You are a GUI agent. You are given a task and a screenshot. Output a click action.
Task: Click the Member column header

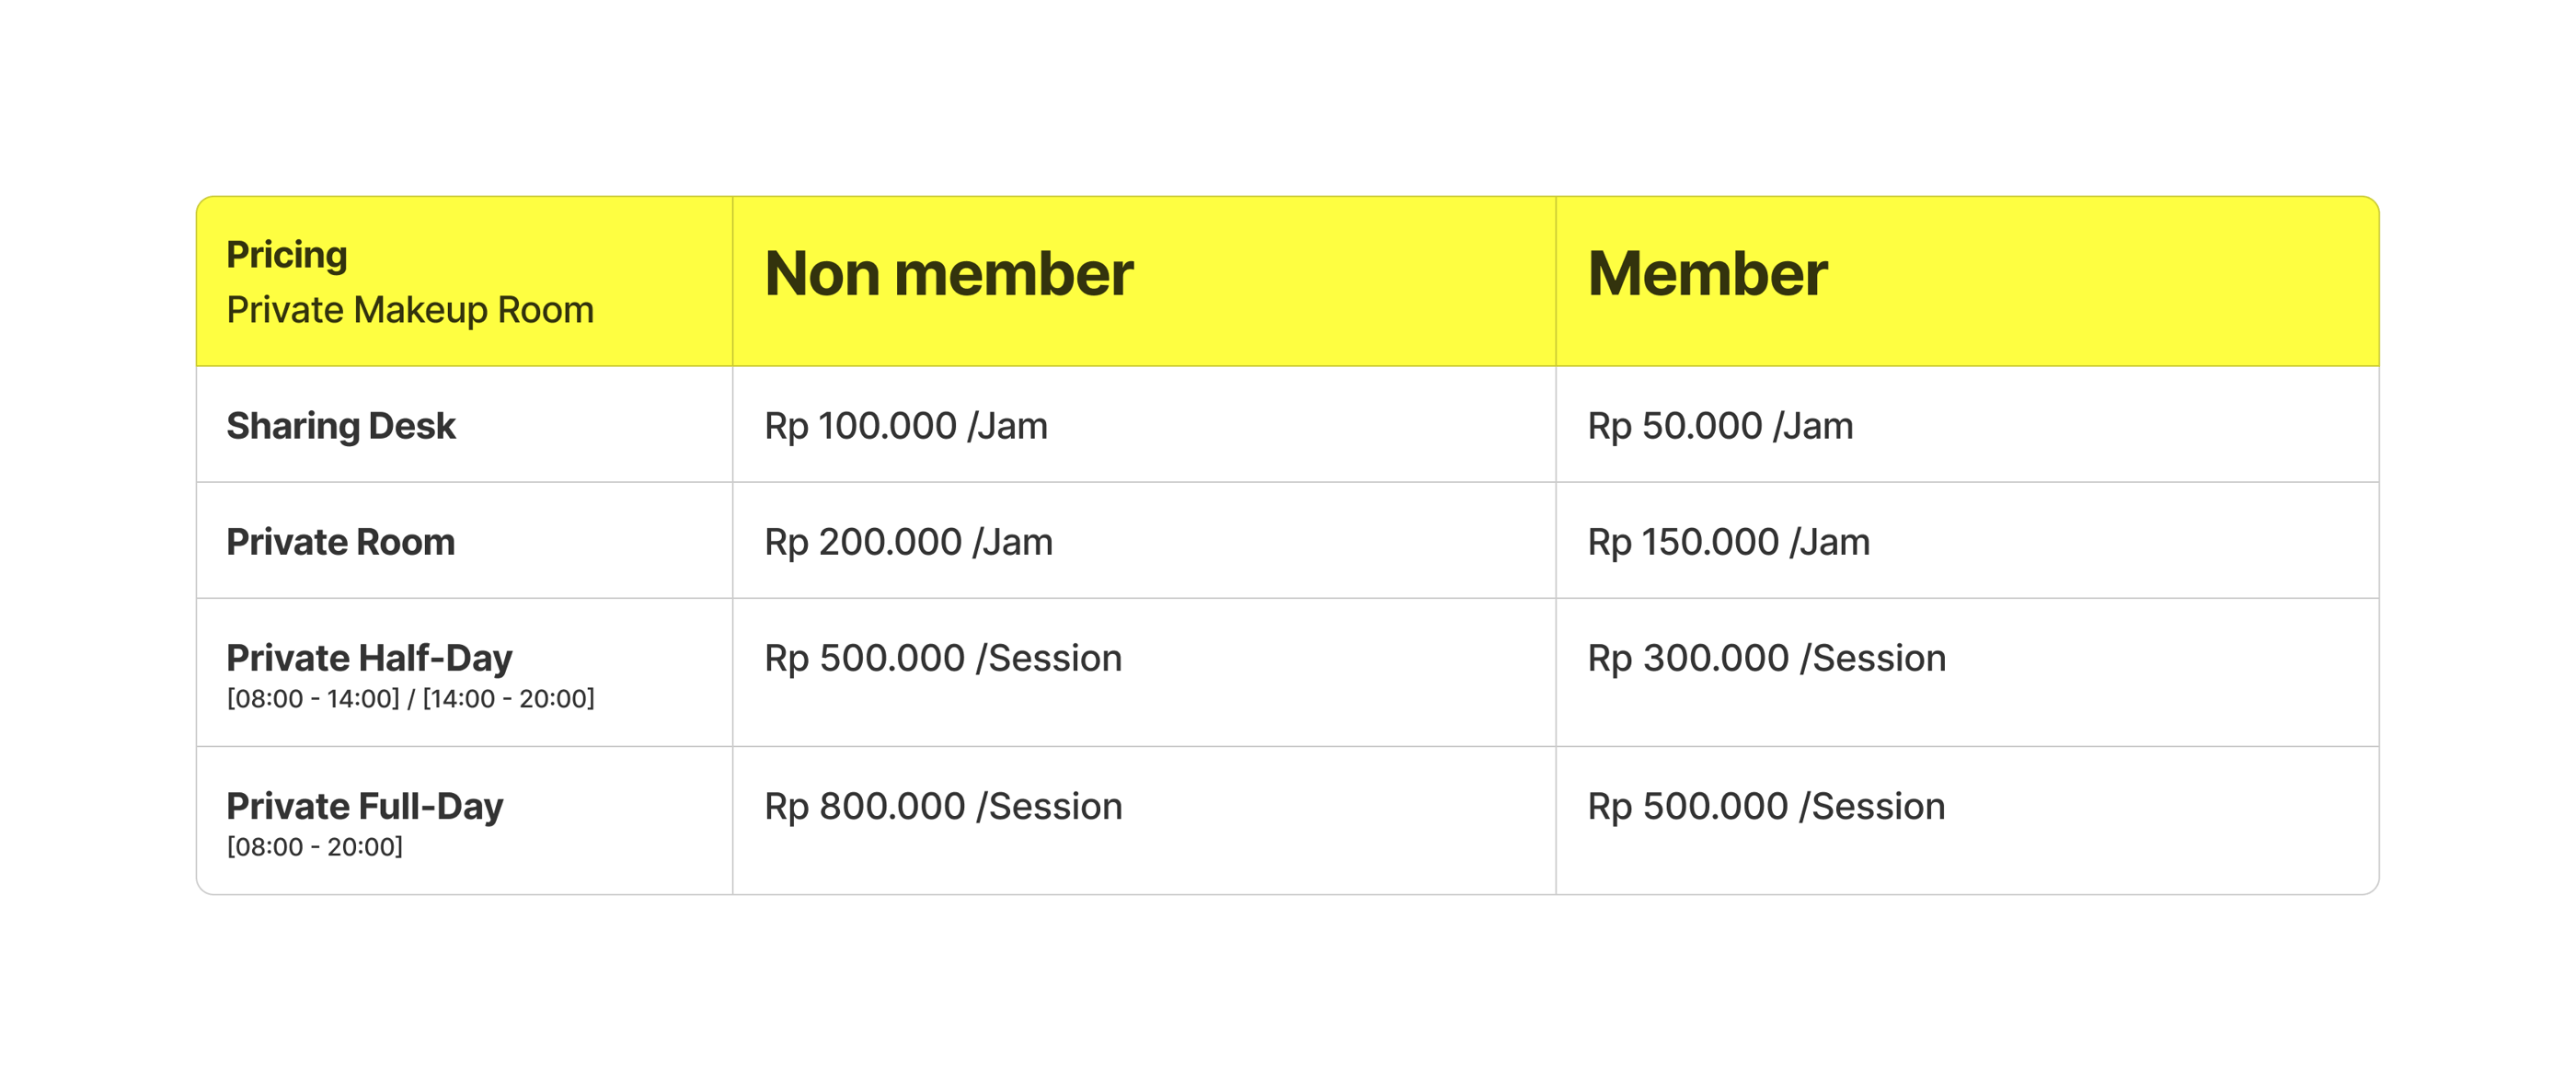(x=1707, y=273)
